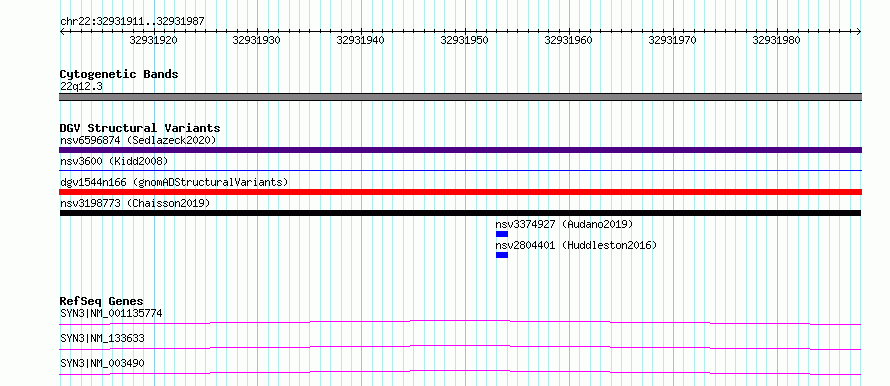Image resolution: width=890 pixels, height=386 pixels.
Task: Click the magenta SYN3 NM_133633 transcript line
Action: coord(460,347)
